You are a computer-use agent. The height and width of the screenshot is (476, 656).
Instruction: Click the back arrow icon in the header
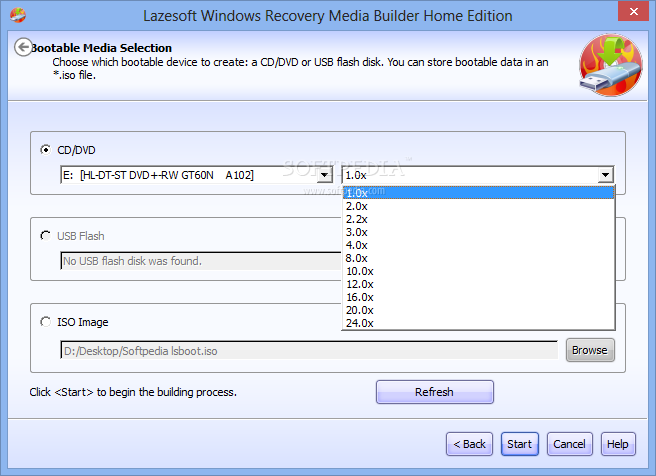(x=23, y=47)
